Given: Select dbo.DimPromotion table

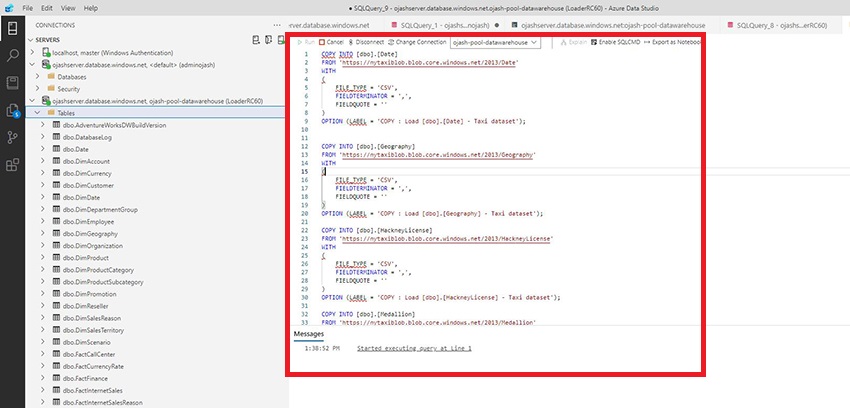Looking at the screenshot, I should [89, 294].
